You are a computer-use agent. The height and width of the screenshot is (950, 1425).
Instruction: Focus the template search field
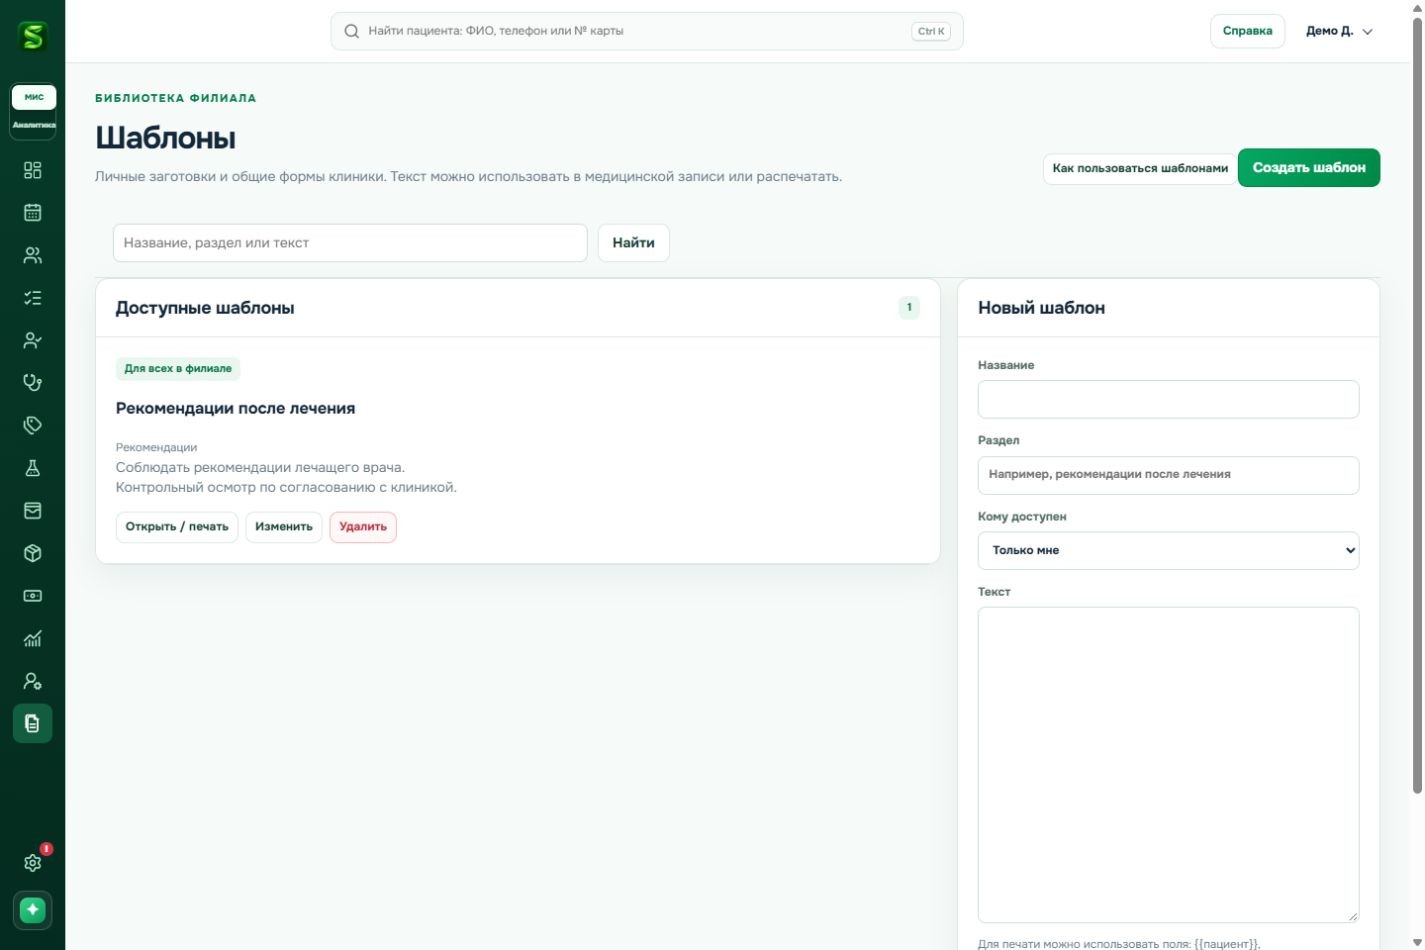pyautogui.click(x=350, y=243)
